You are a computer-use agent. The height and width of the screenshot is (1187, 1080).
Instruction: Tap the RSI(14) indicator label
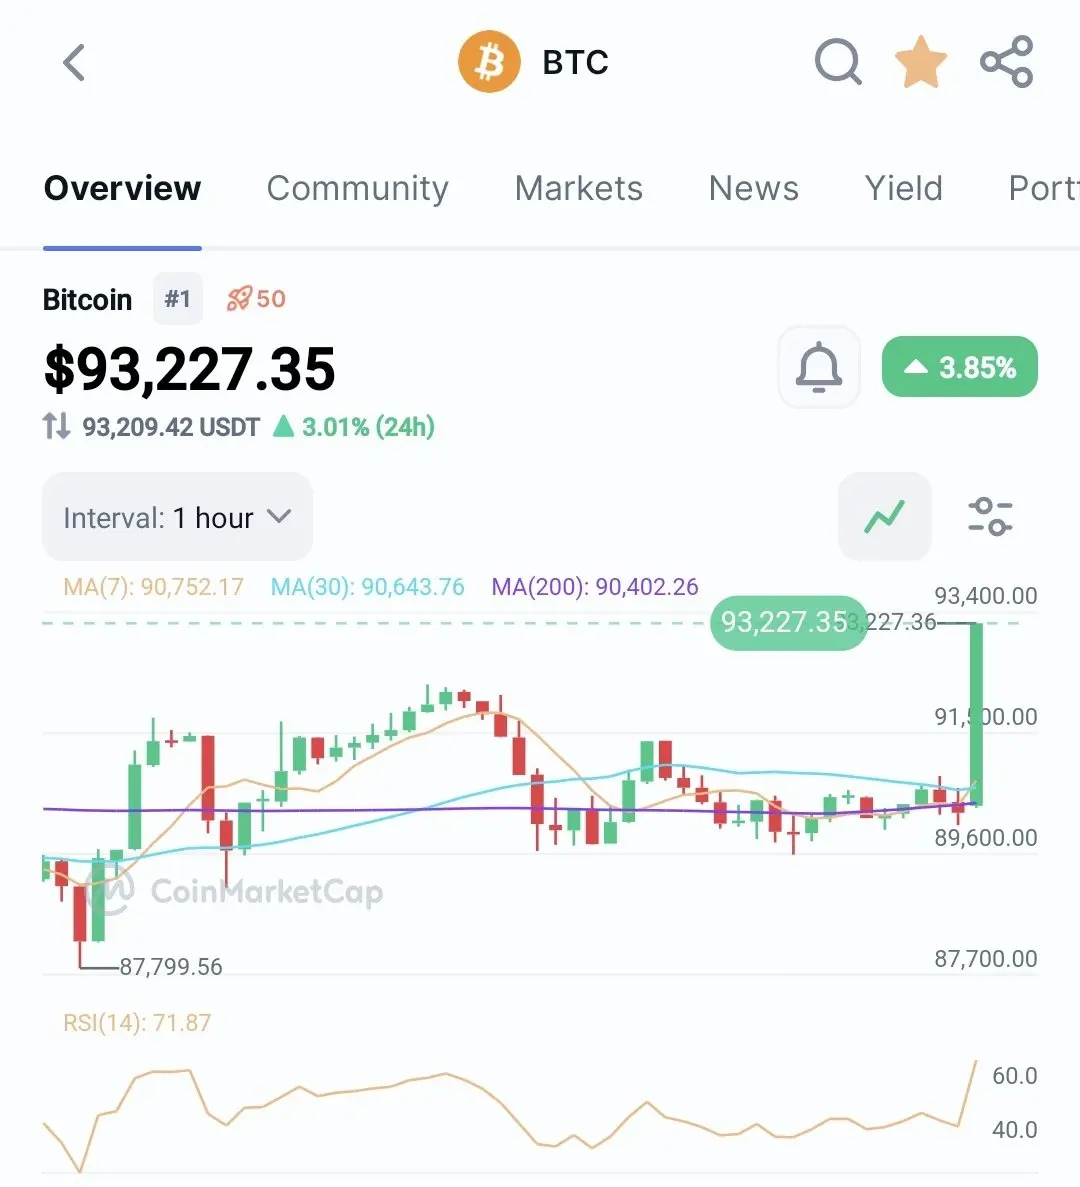137,1022
